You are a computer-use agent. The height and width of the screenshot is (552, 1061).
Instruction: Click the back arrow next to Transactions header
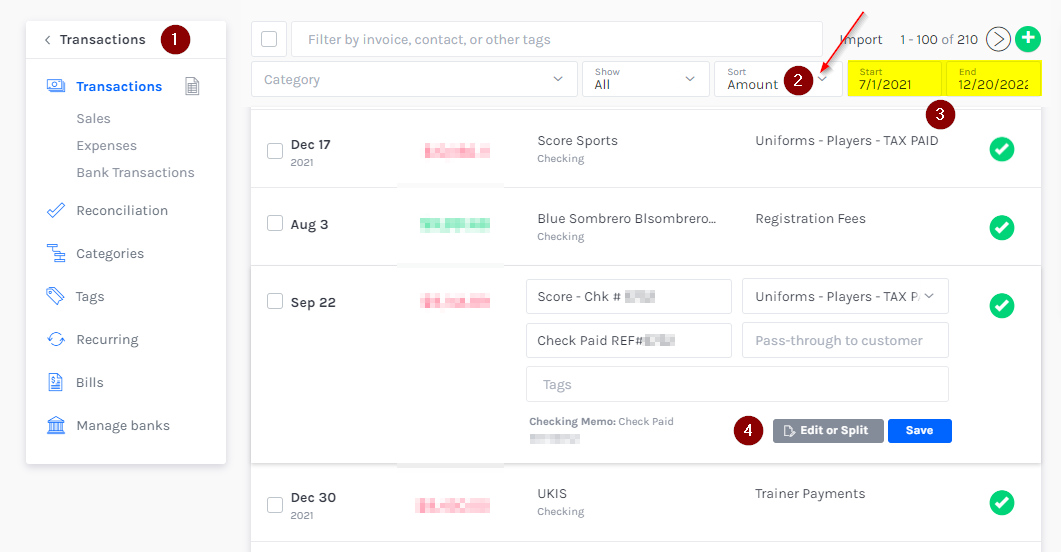click(x=47, y=40)
